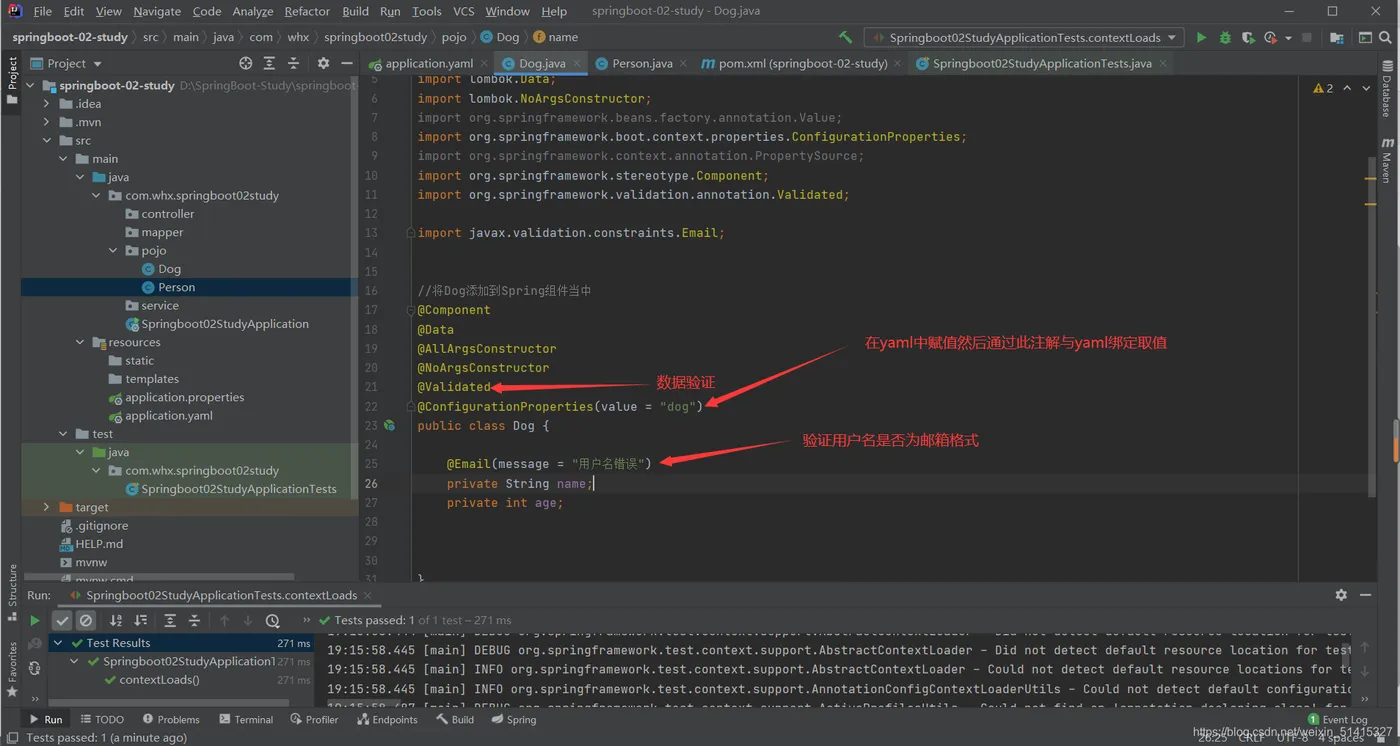Image resolution: width=1400 pixels, height=746 pixels.
Task: Expand the target folder
Action: pyautogui.click(x=47, y=507)
